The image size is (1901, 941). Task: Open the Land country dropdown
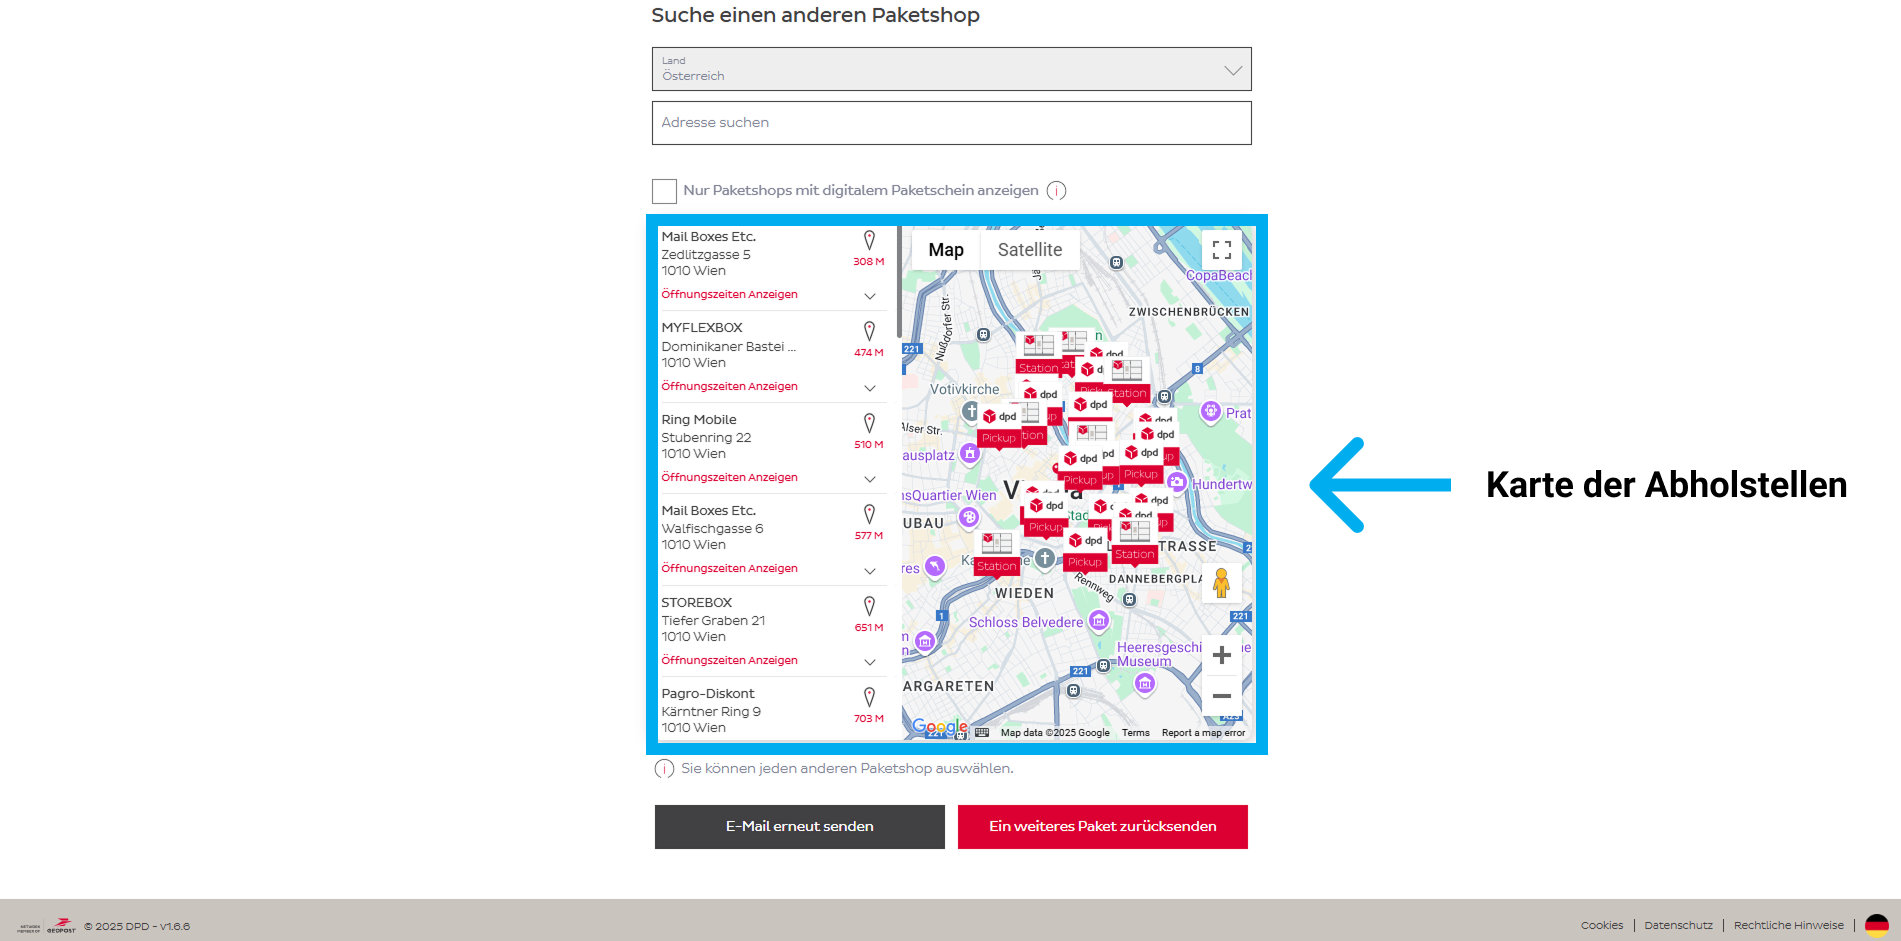pyautogui.click(x=951, y=69)
